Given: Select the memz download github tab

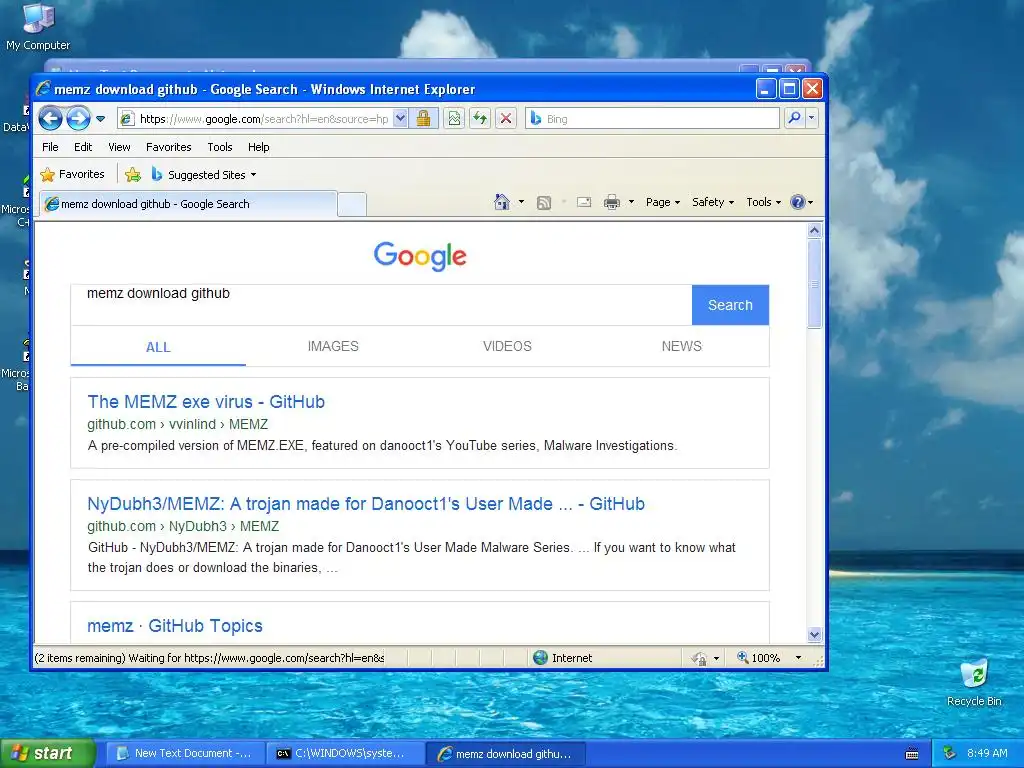Looking at the screenshot, I should tap(188, 204).
